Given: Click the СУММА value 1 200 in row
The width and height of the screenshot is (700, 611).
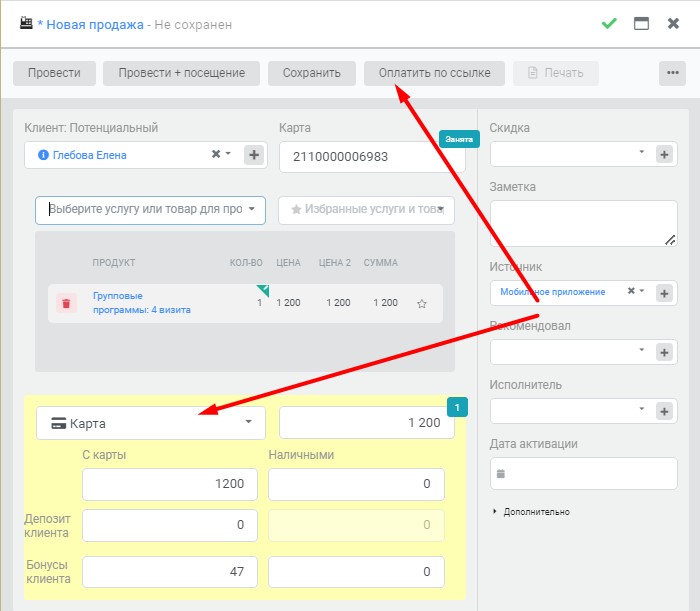Looking at the screenshot, I should pyautogui.click(x=385, y=303).
